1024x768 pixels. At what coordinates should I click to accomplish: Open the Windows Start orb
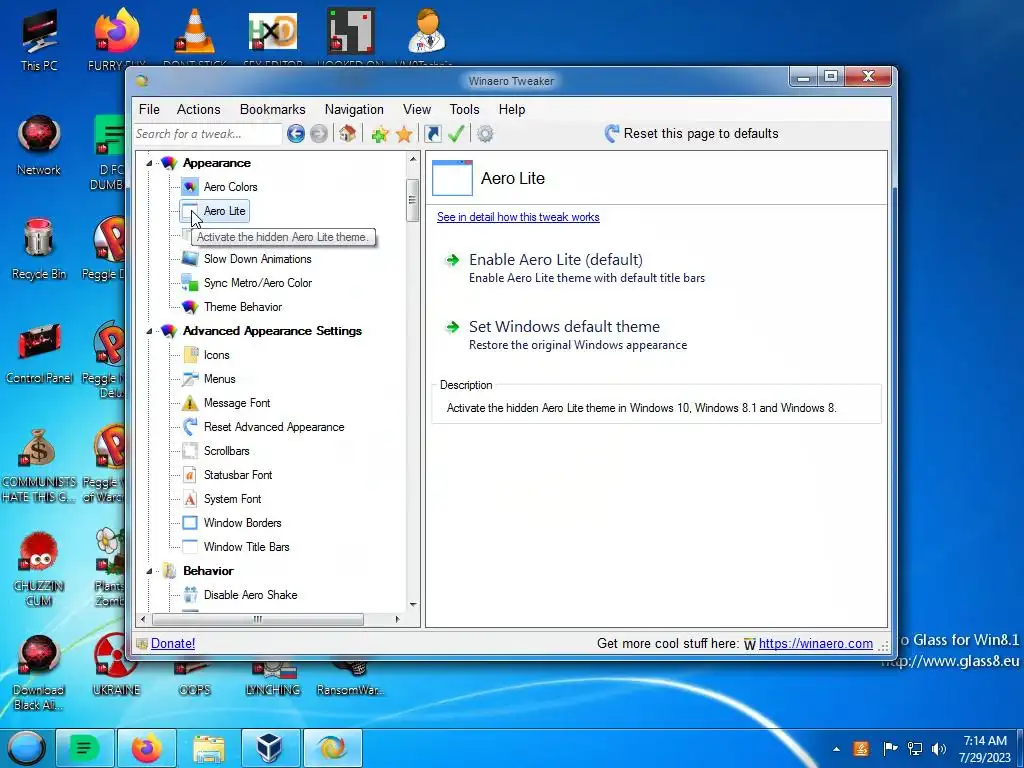pos(26,748)
